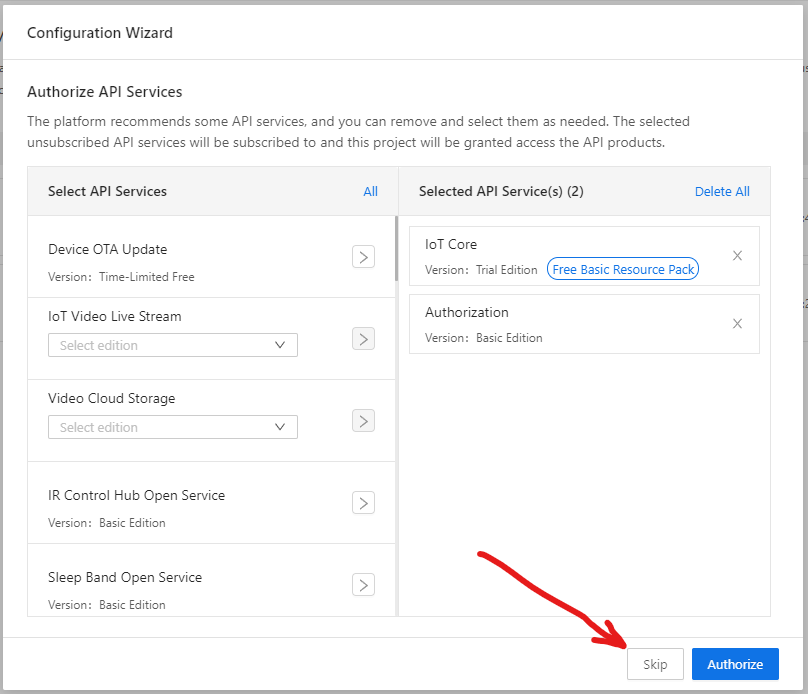Add IR Control Hub Open Service arrow

click(363, 503)
